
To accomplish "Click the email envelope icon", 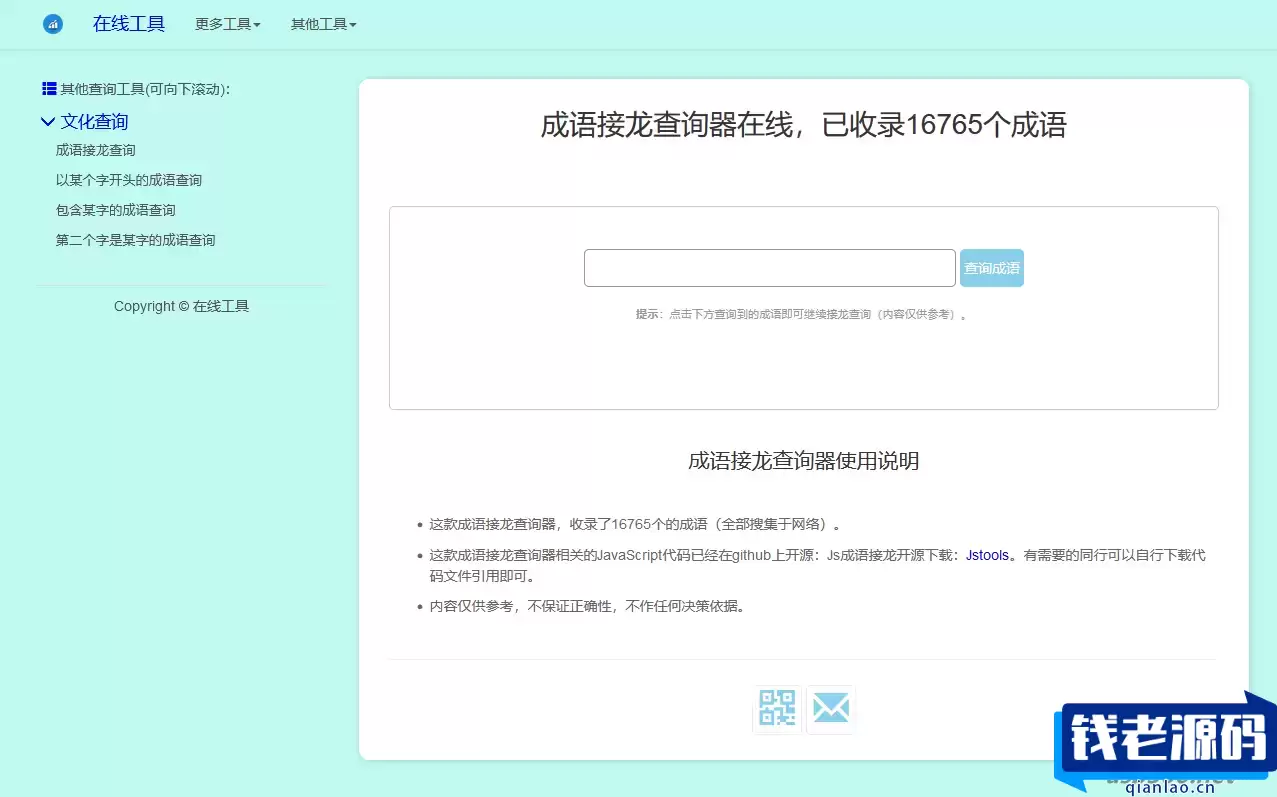I will 831,709.
